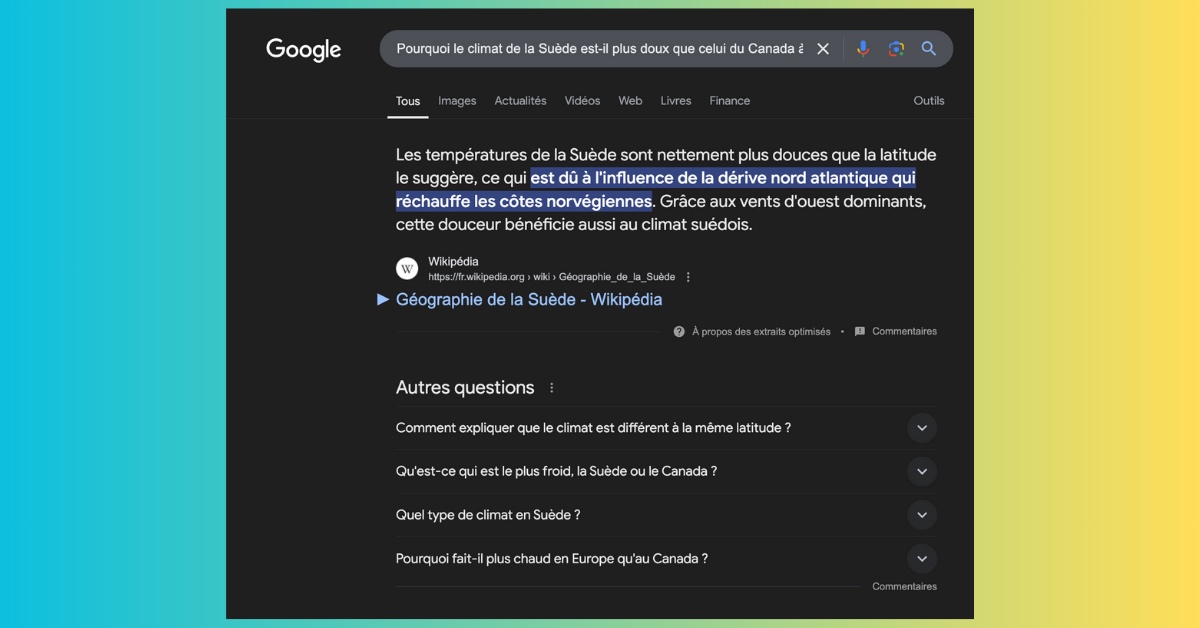1200x628 pixels.
Task: Click the Wikipédia source name
Action: click(x=453, y=262)
